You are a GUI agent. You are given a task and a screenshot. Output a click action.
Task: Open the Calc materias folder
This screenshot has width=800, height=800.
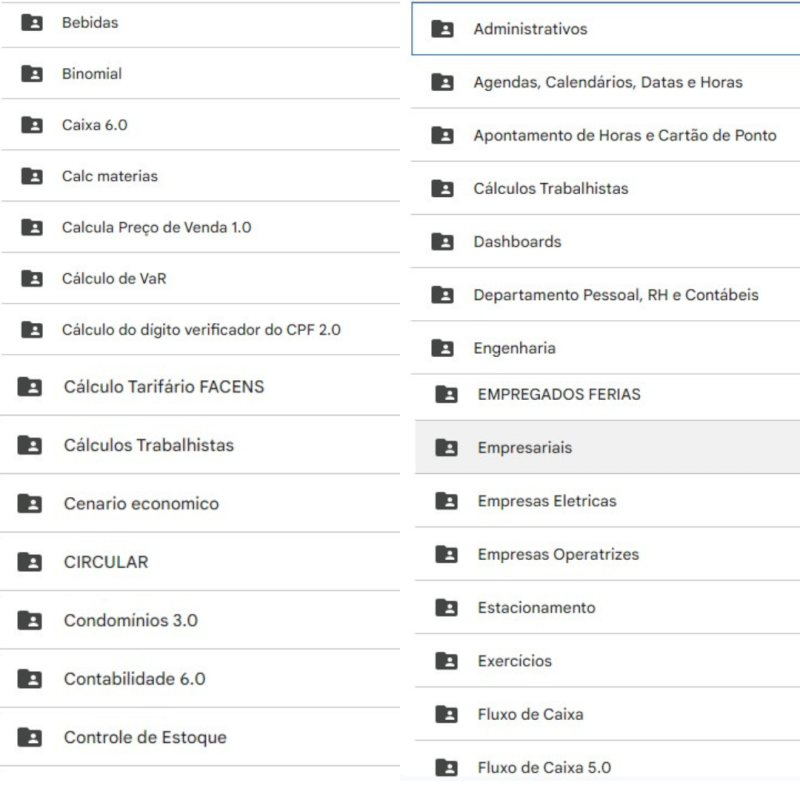pos(110,176)
